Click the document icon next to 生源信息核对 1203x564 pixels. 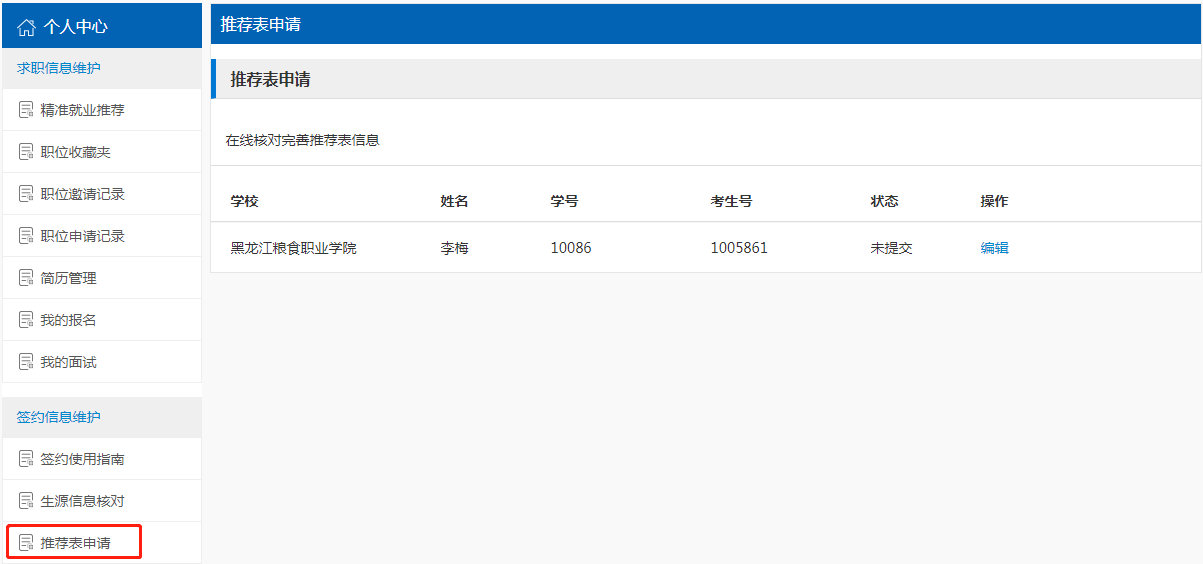[26, 501]
